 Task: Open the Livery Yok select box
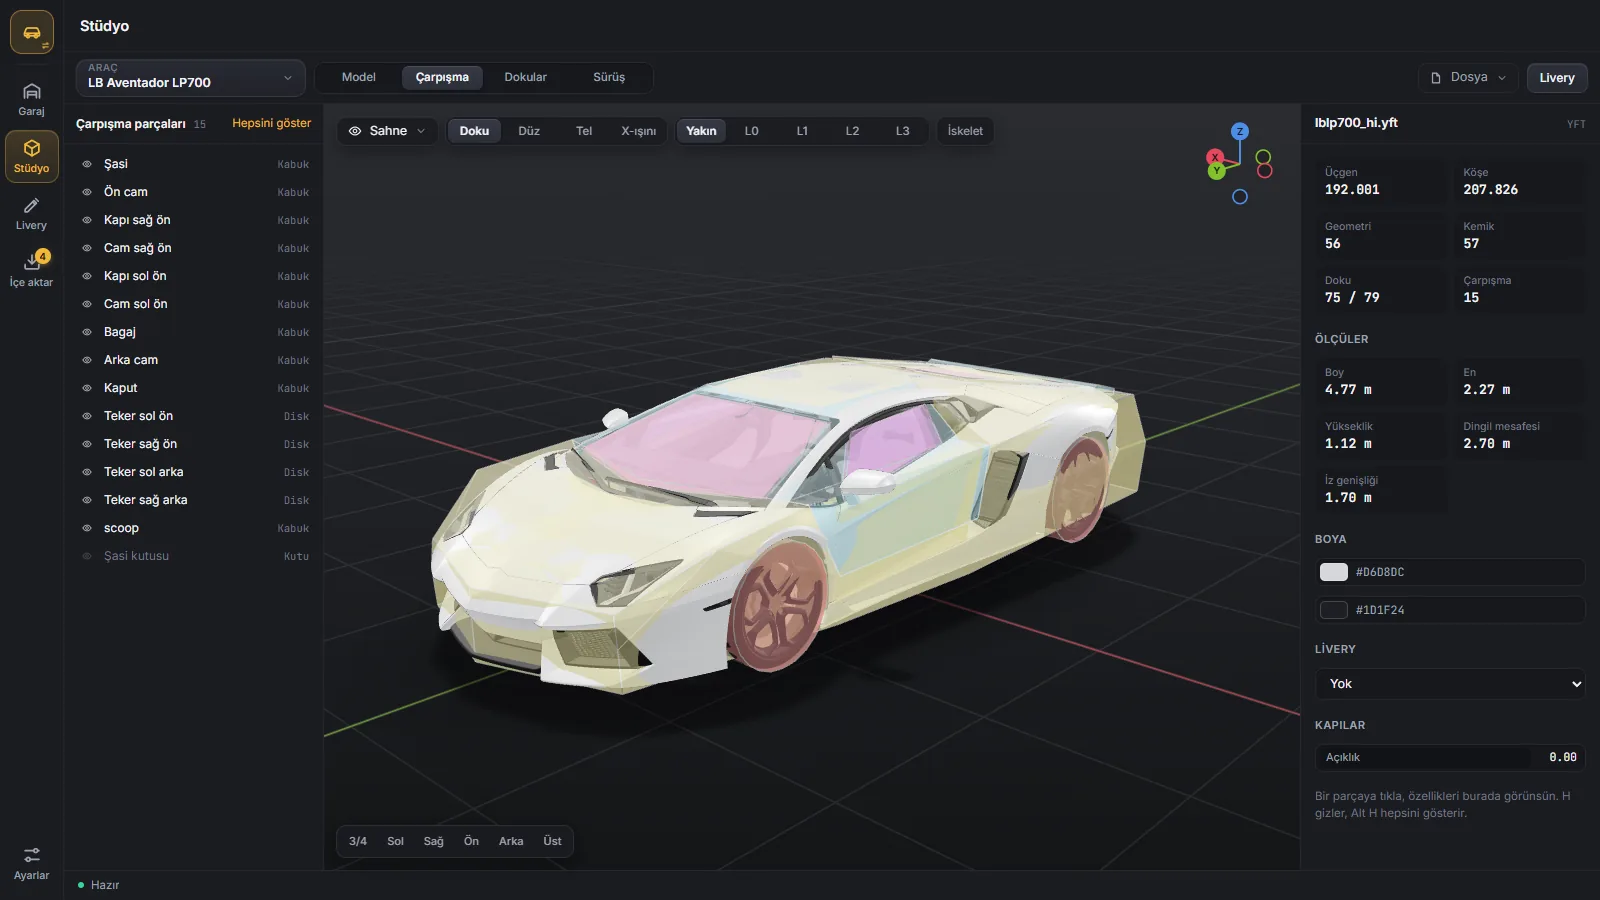(1450, 684)
